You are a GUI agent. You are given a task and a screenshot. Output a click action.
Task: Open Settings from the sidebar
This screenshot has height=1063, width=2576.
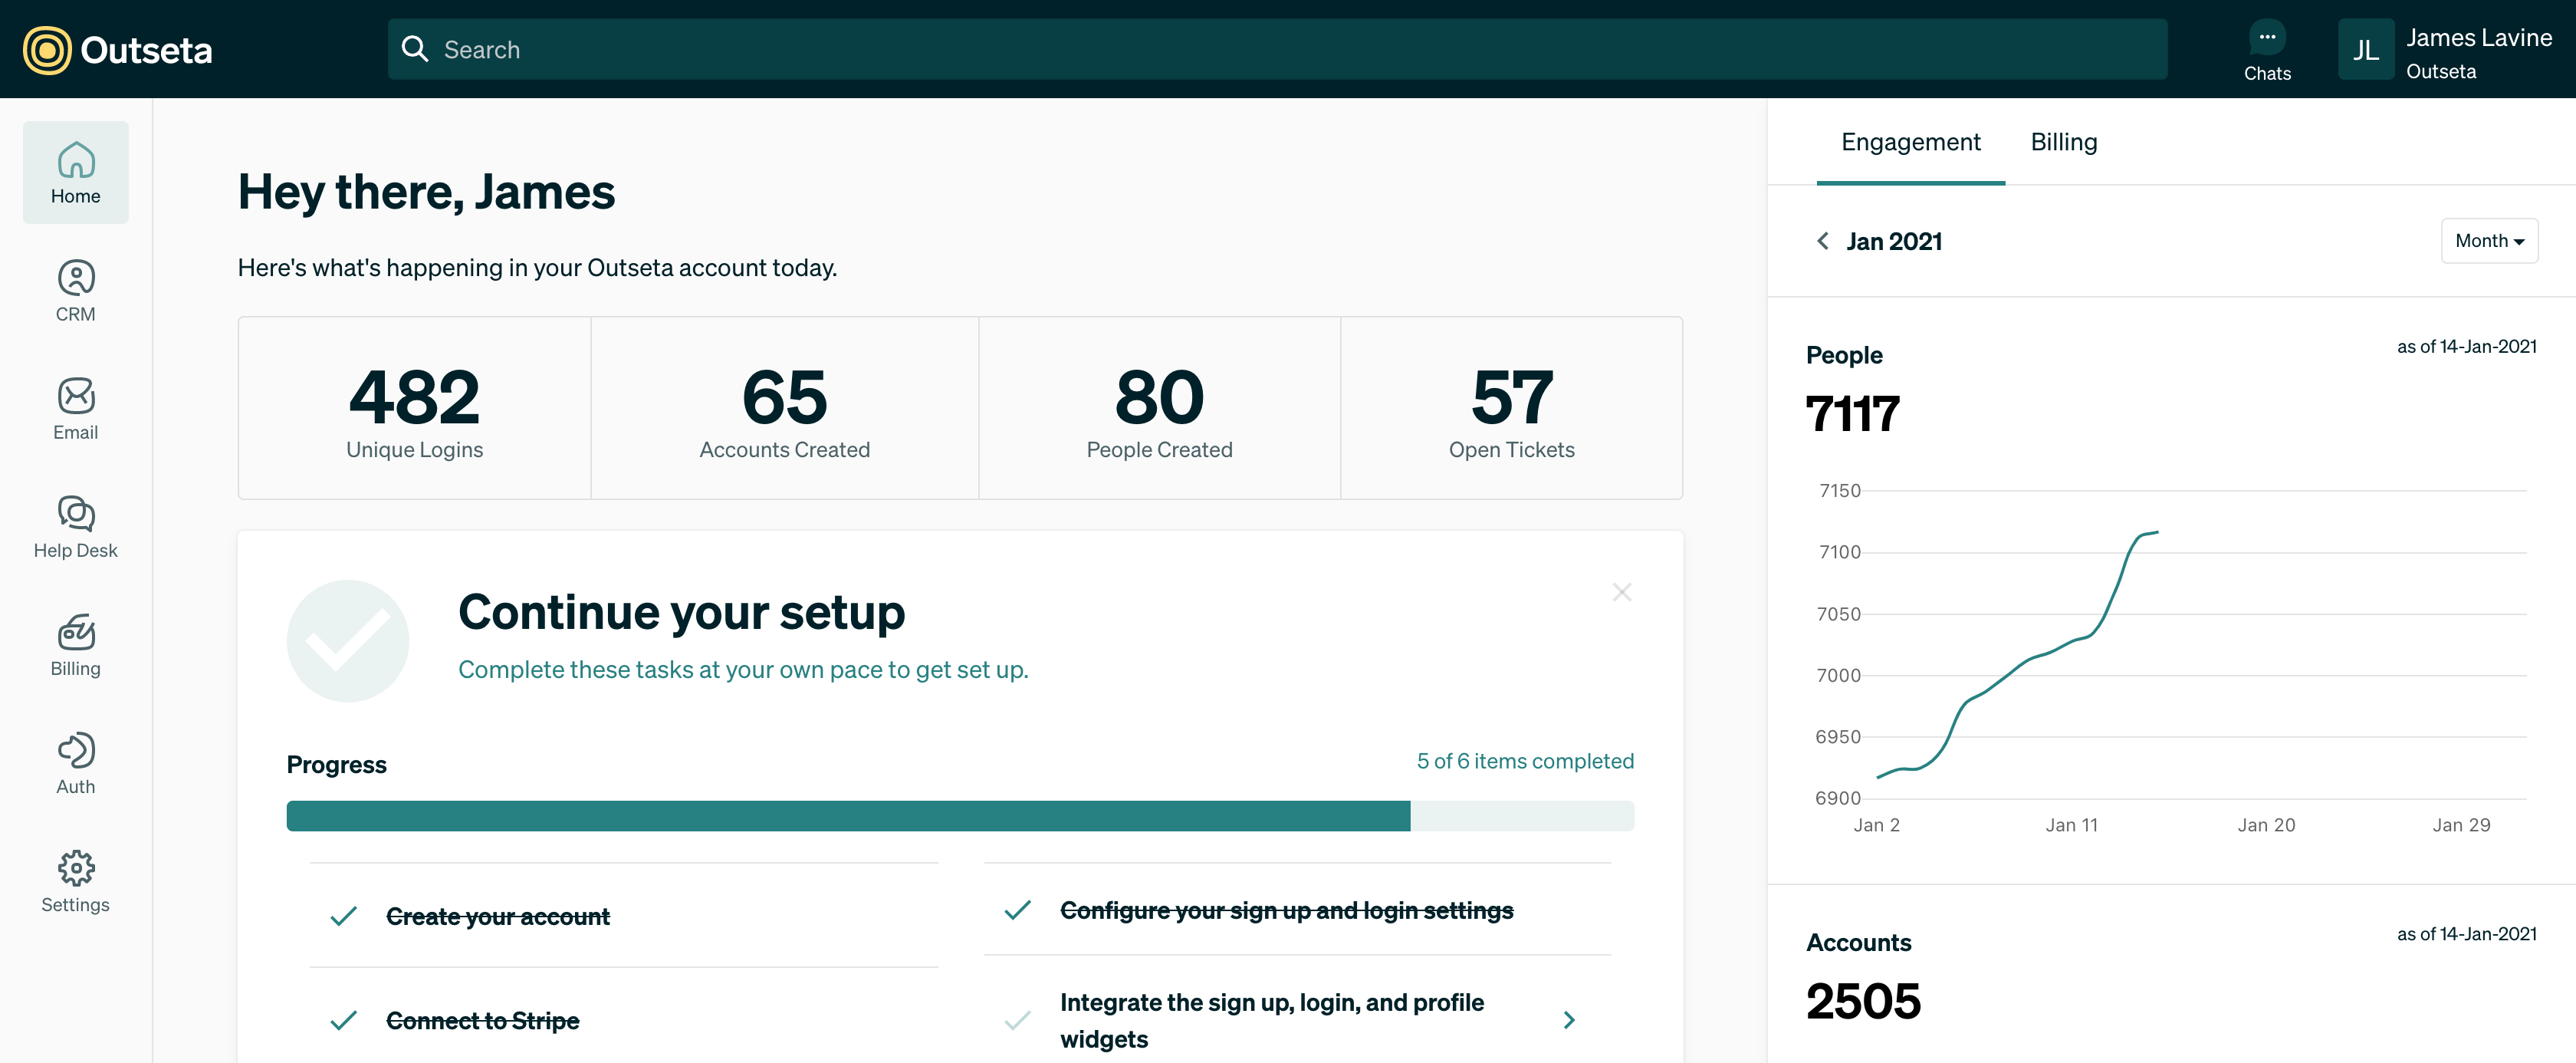75,881
